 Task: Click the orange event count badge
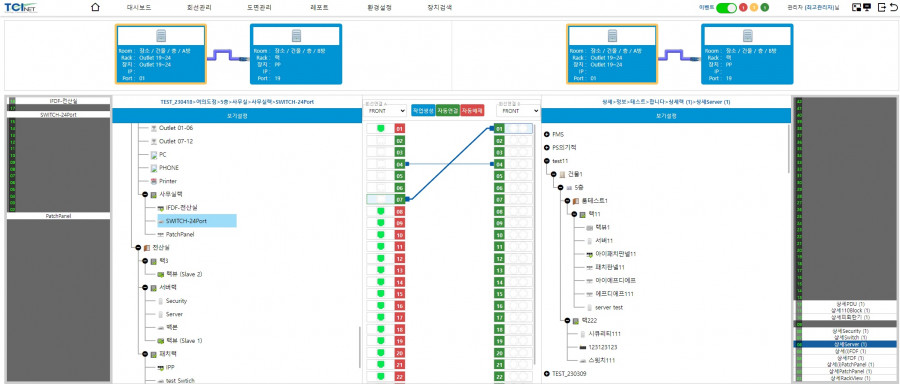(754, 7)
